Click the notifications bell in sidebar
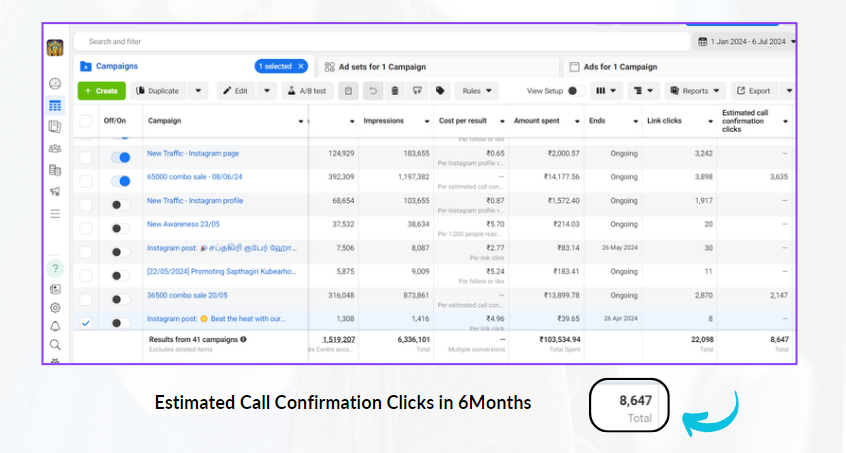The height and width of the screenshot is (453, 846). click(55, 326)
